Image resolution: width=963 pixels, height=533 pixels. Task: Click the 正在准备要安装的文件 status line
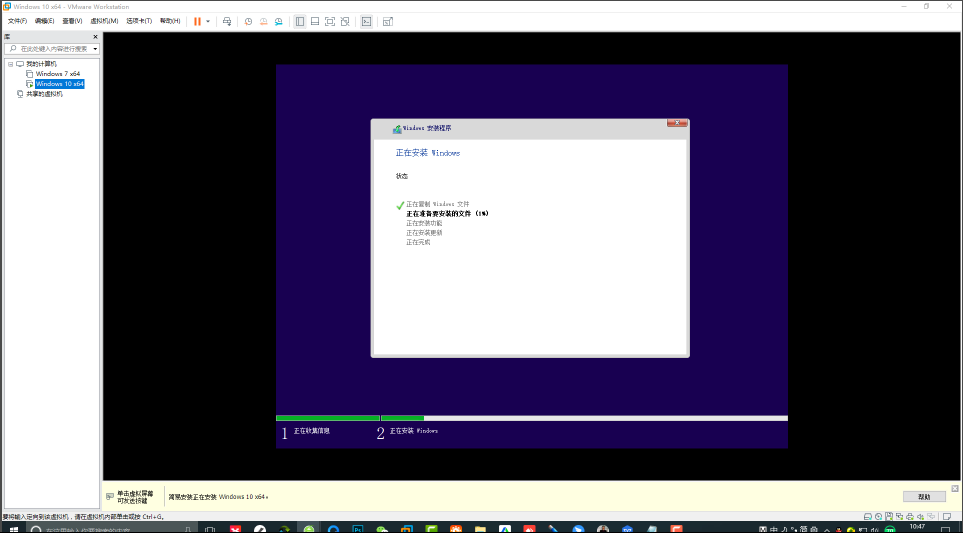pos(447,214)
